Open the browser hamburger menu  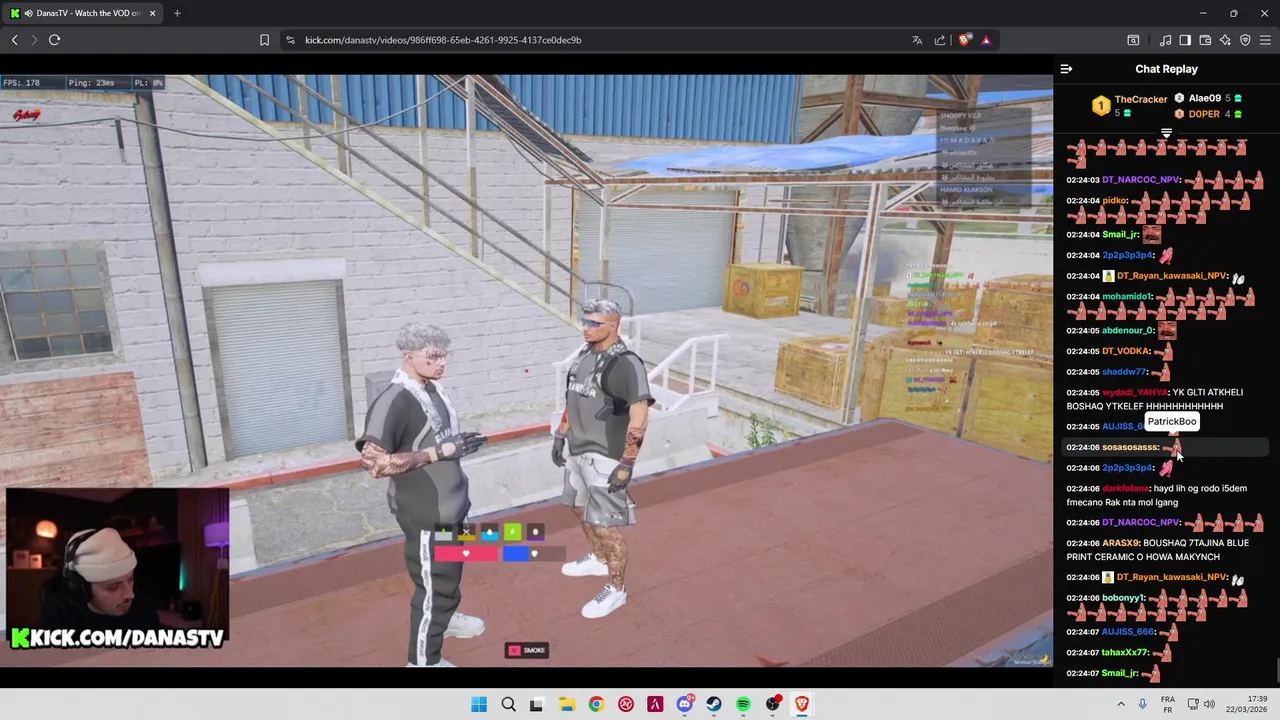[1266, 40]
